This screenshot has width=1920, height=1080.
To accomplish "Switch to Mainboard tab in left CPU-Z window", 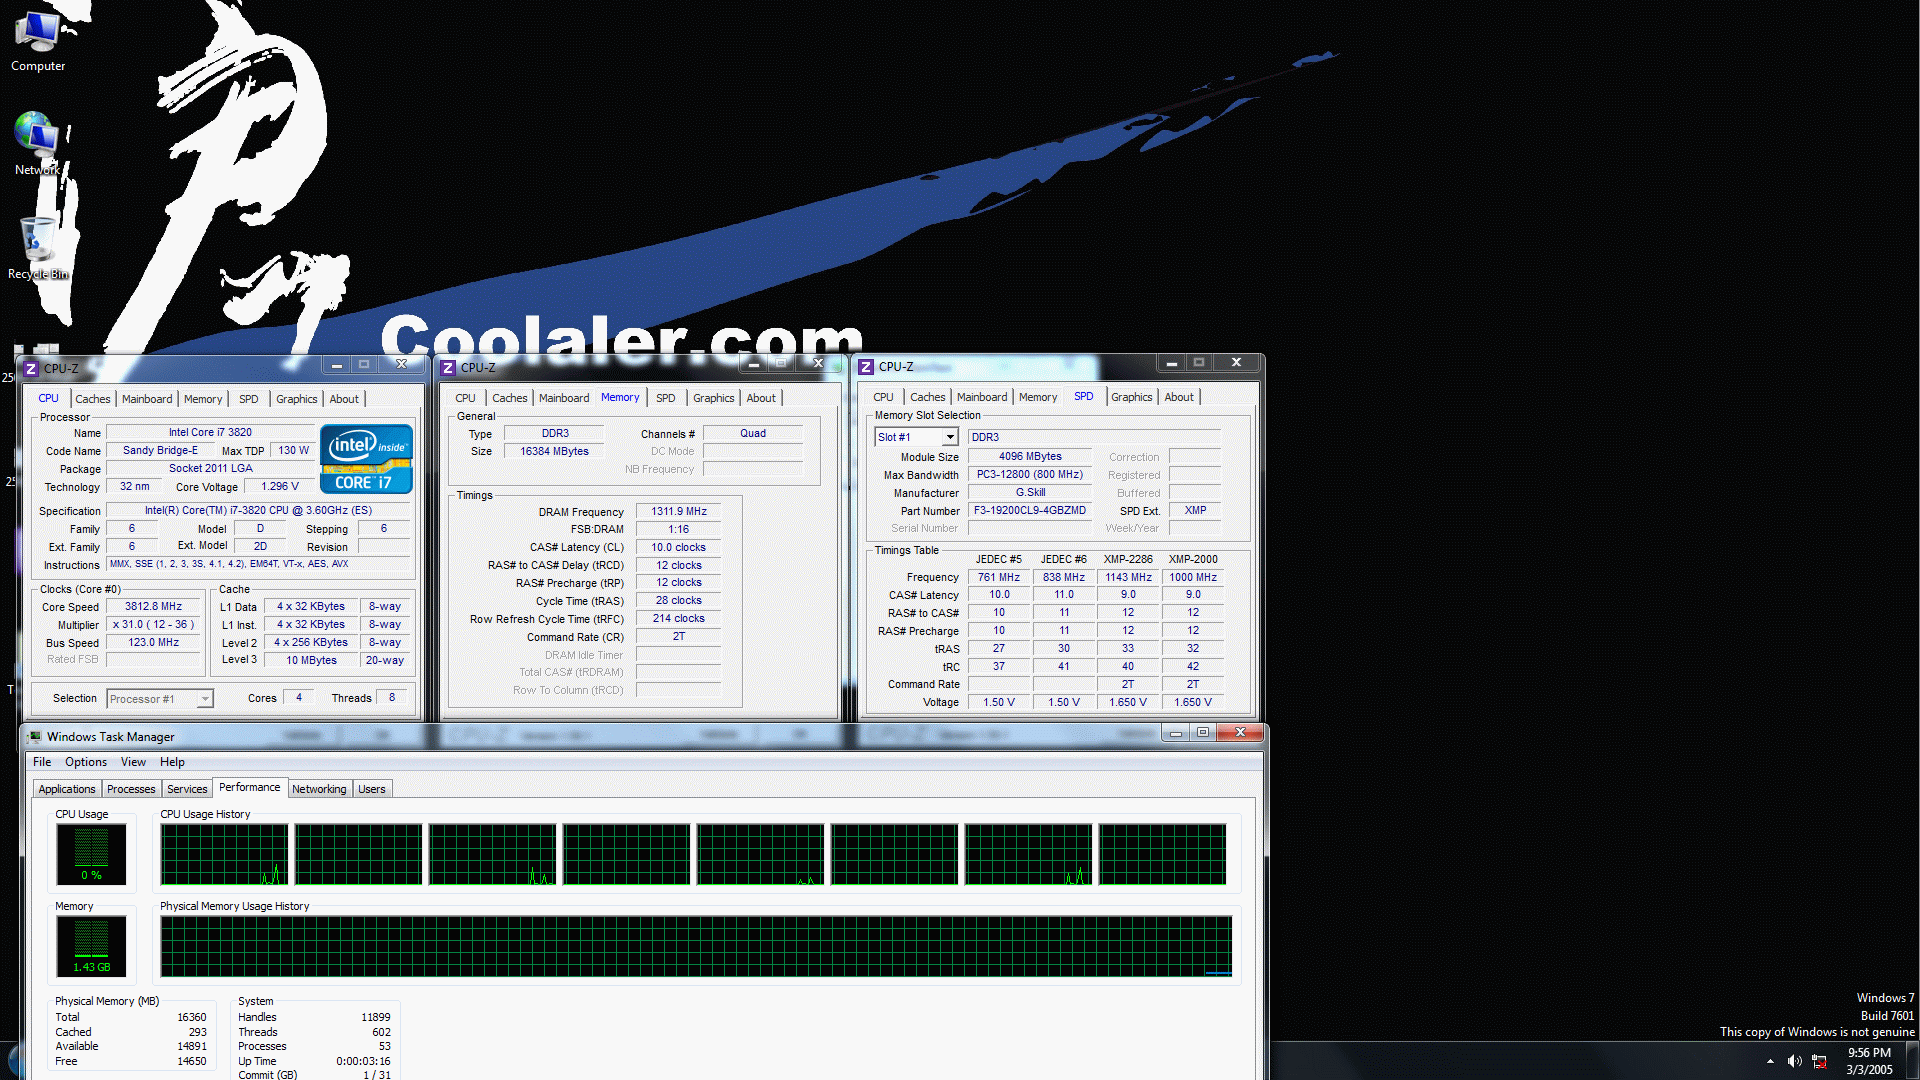I will pos(147,399).
